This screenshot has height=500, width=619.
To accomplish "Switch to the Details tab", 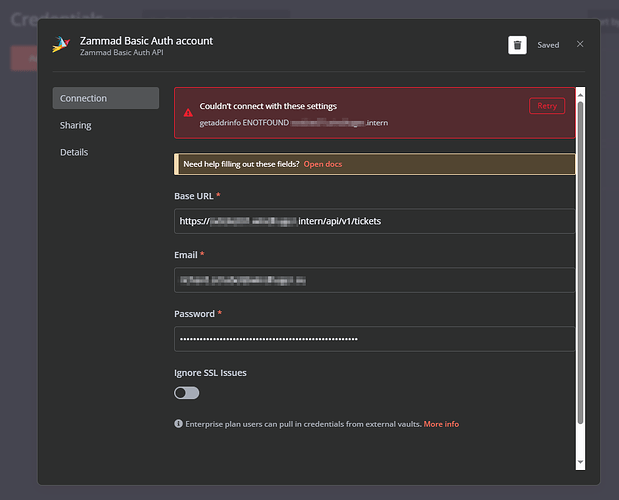I will [74, 152].
